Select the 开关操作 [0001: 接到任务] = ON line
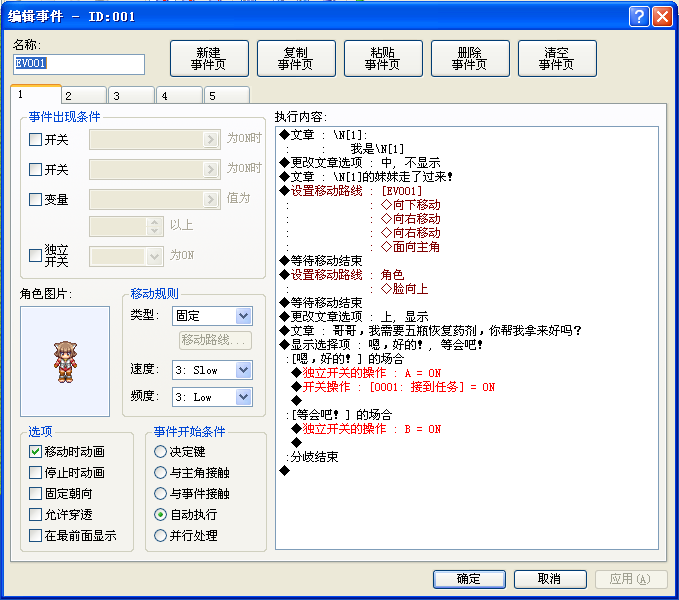Viewport: 679px width, 600px height. pyautogui.click(x=393, y=387)
